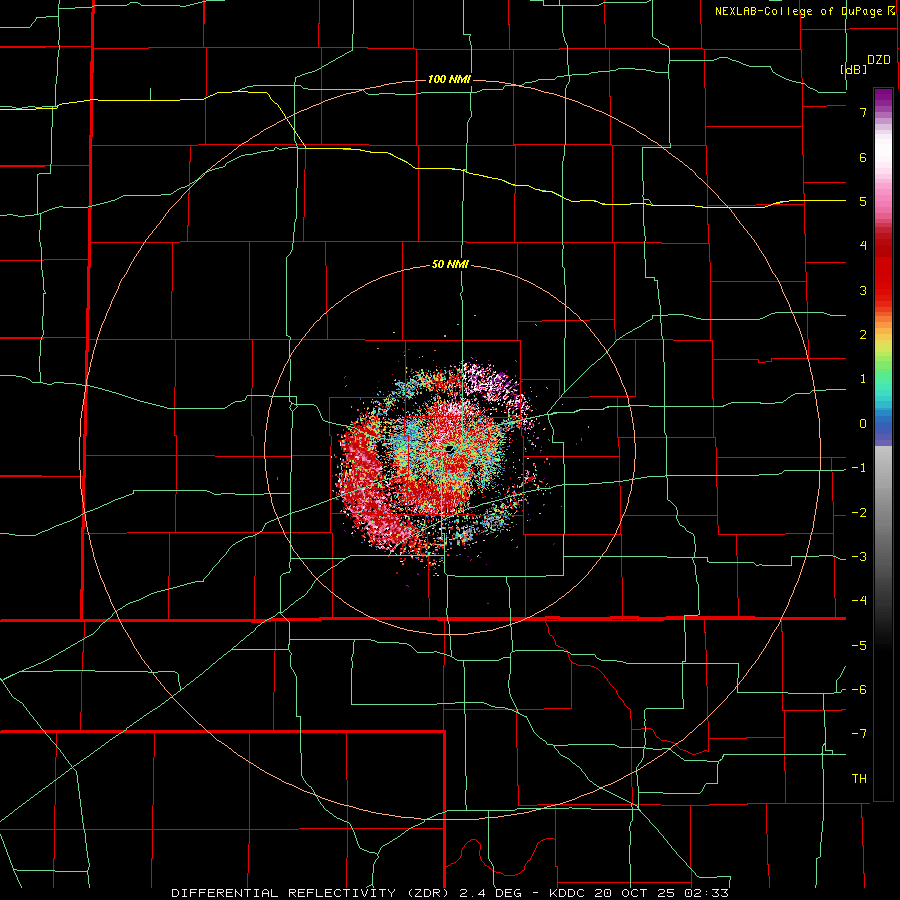The width and height of the screenshot is (900, 900).
Task: Click the DZD legend title
Action: pyautogui.click(x=879, y=60)
